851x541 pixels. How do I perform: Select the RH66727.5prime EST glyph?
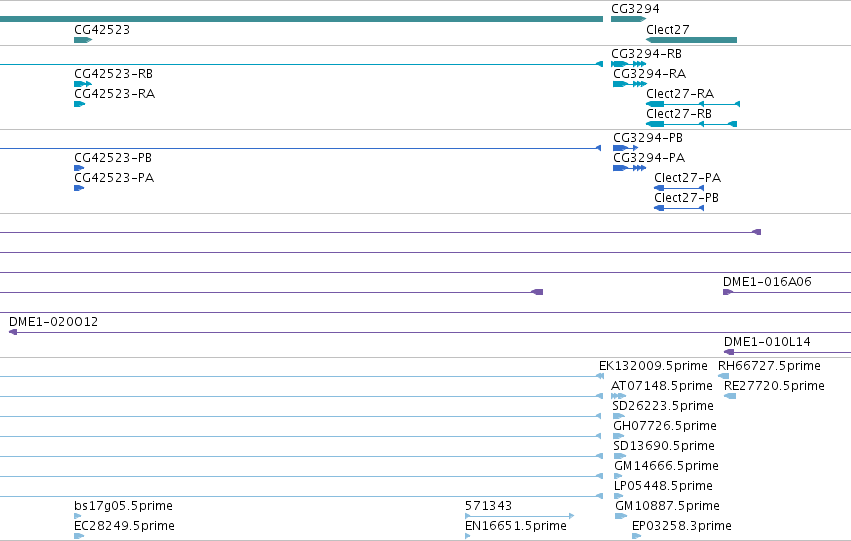click(x=723, y=376)
